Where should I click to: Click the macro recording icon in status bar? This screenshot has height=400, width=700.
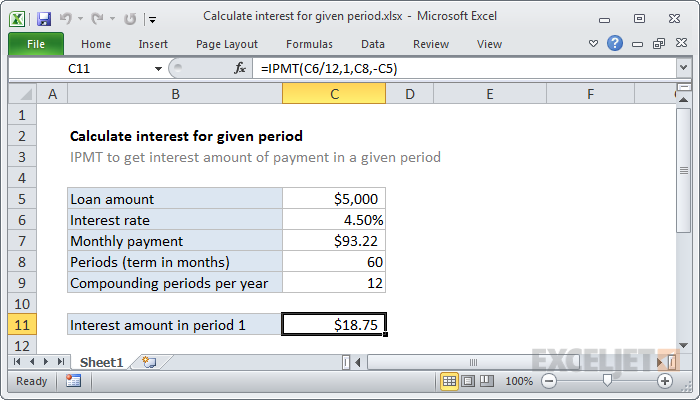(x=73, y=381)
